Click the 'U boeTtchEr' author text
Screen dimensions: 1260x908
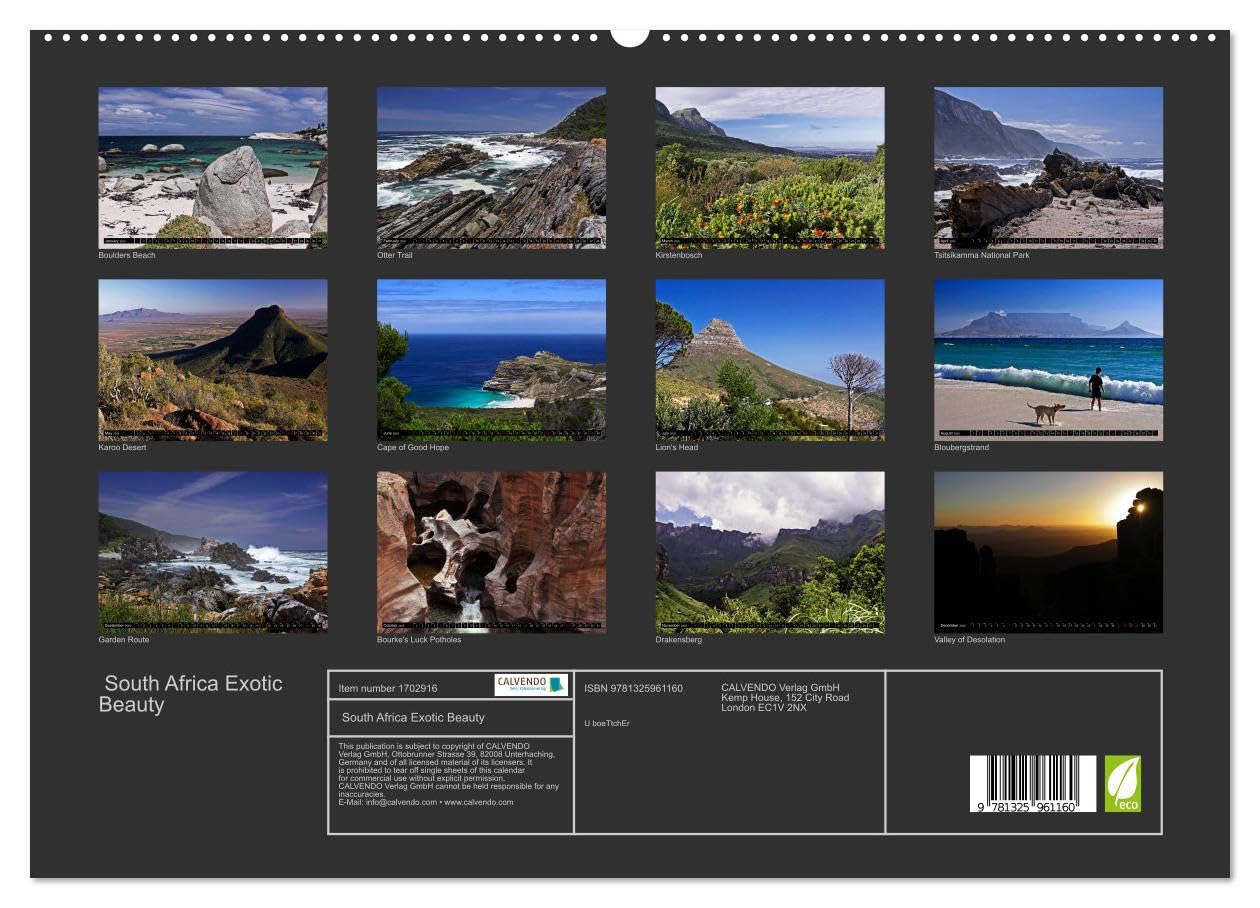(607, 723)
